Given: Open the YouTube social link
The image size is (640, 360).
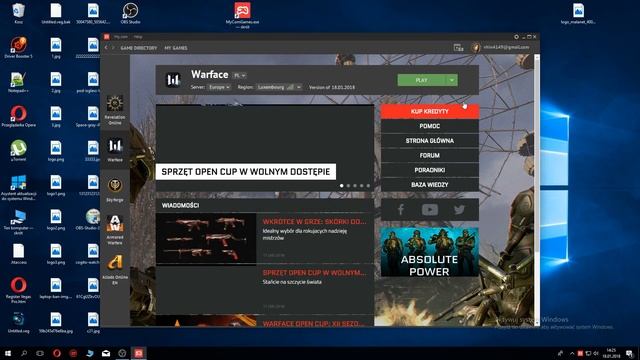Looking at the screenshot, I should pos(430,210).
